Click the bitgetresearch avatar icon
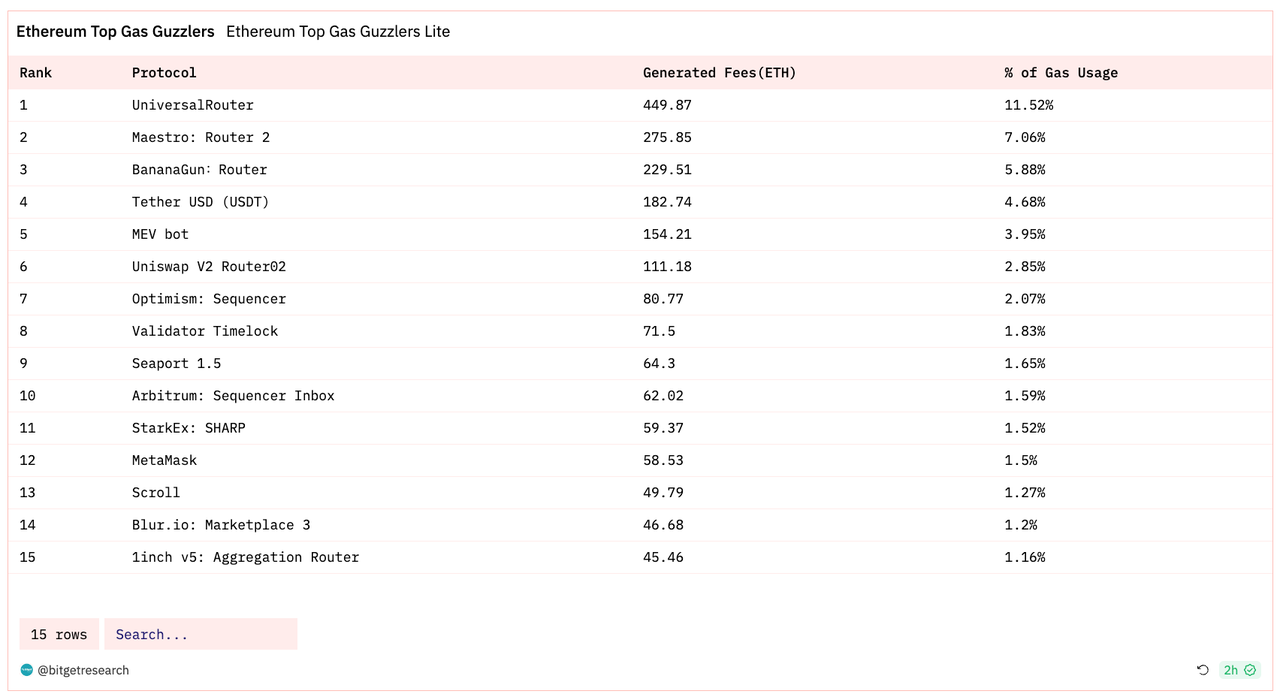 point(27,670)
